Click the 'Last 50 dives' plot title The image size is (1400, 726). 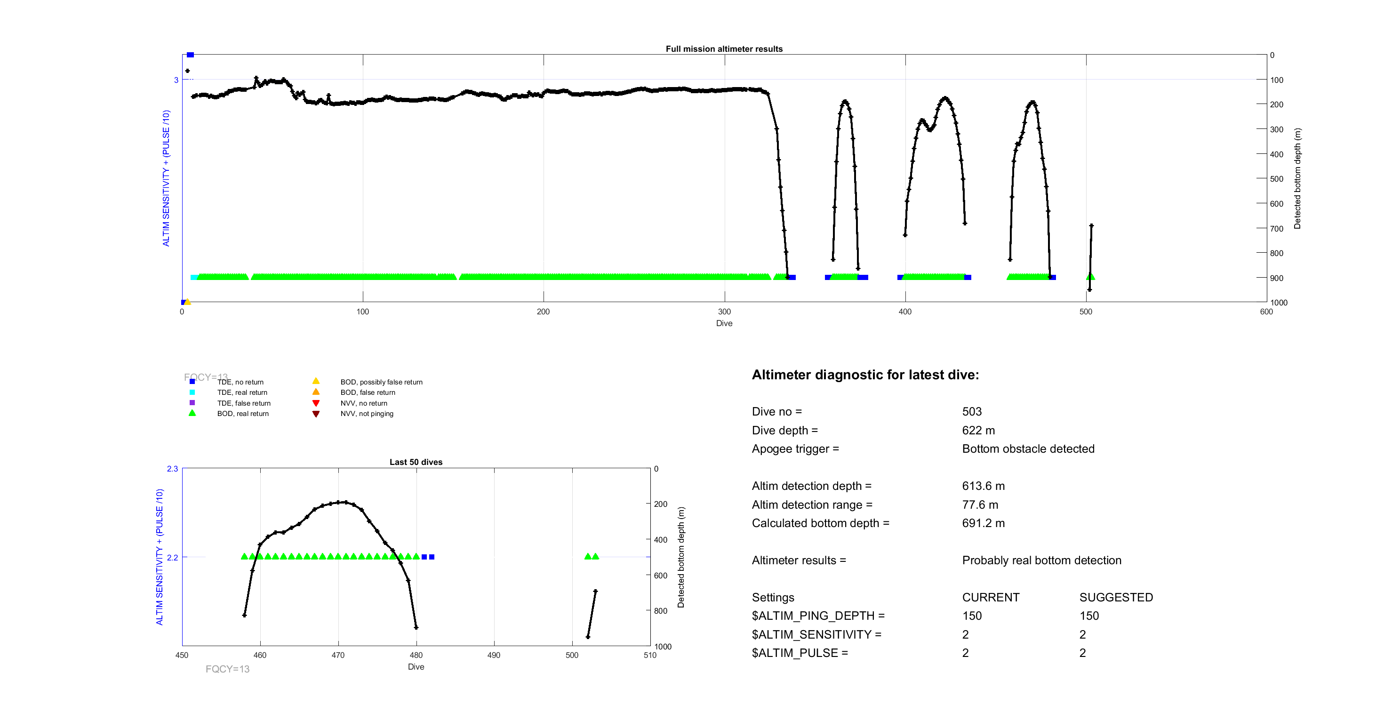(416, 462)
